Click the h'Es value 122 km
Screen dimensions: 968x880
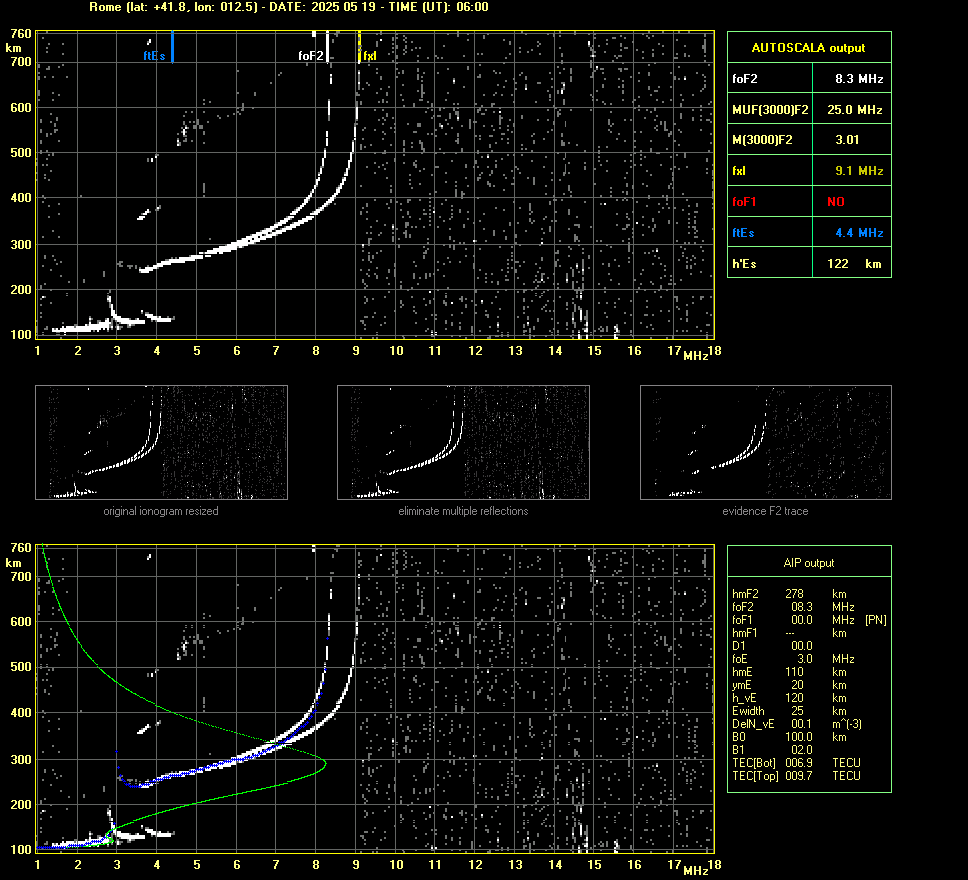(854, 264)
